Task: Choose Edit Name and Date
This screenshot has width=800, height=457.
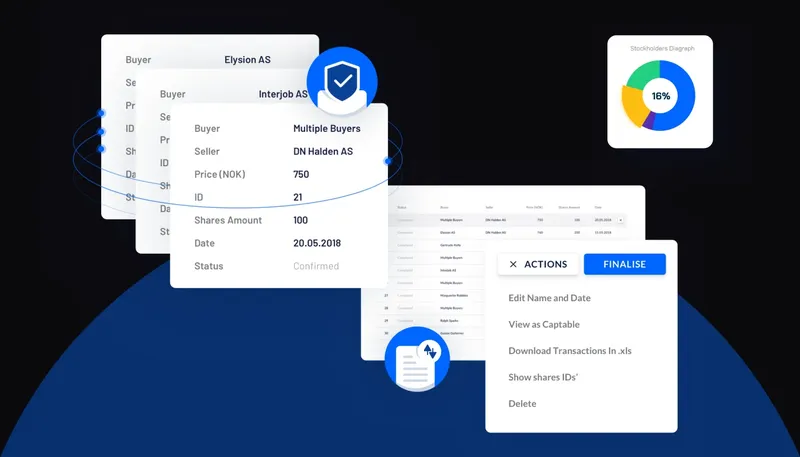Action: 549,298
